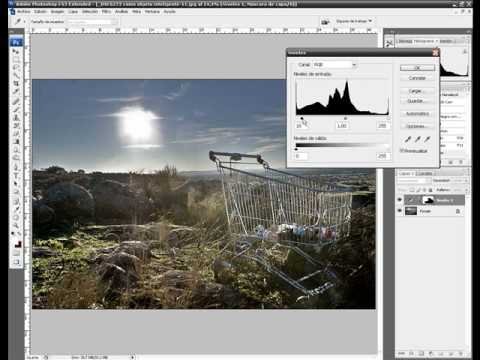The height and width of the screenshot is (360, 480).
Task: Click the black input levels slider
Action: (x=301, y=118)
